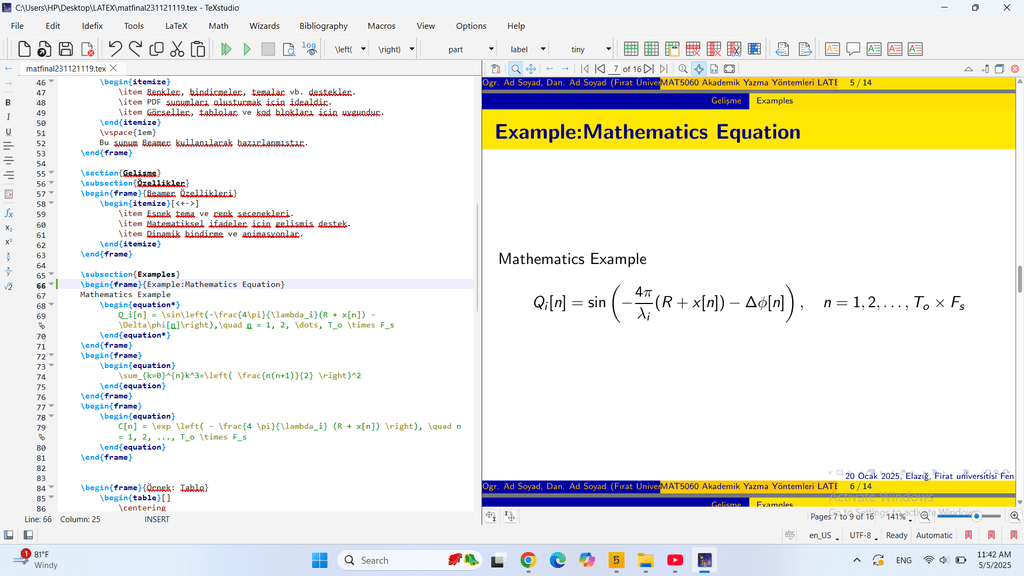Open en_US language dropdown

pos(824,535)
